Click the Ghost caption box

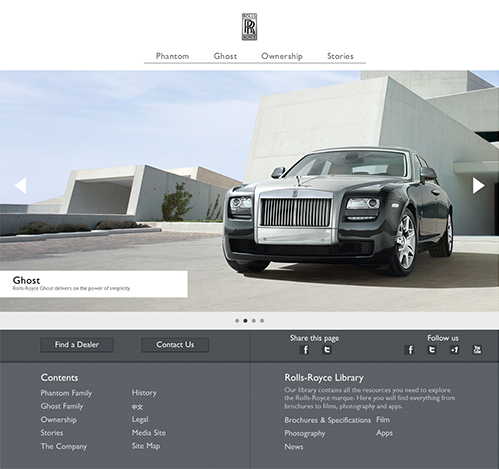(94, 284)
